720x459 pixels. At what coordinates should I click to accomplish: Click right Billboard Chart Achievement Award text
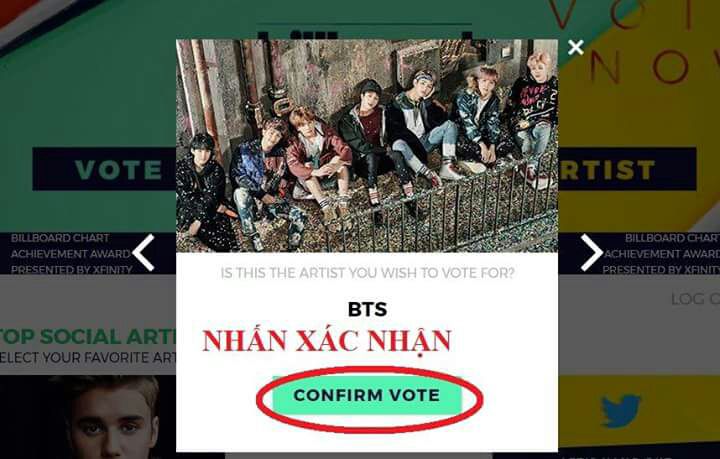661,254
